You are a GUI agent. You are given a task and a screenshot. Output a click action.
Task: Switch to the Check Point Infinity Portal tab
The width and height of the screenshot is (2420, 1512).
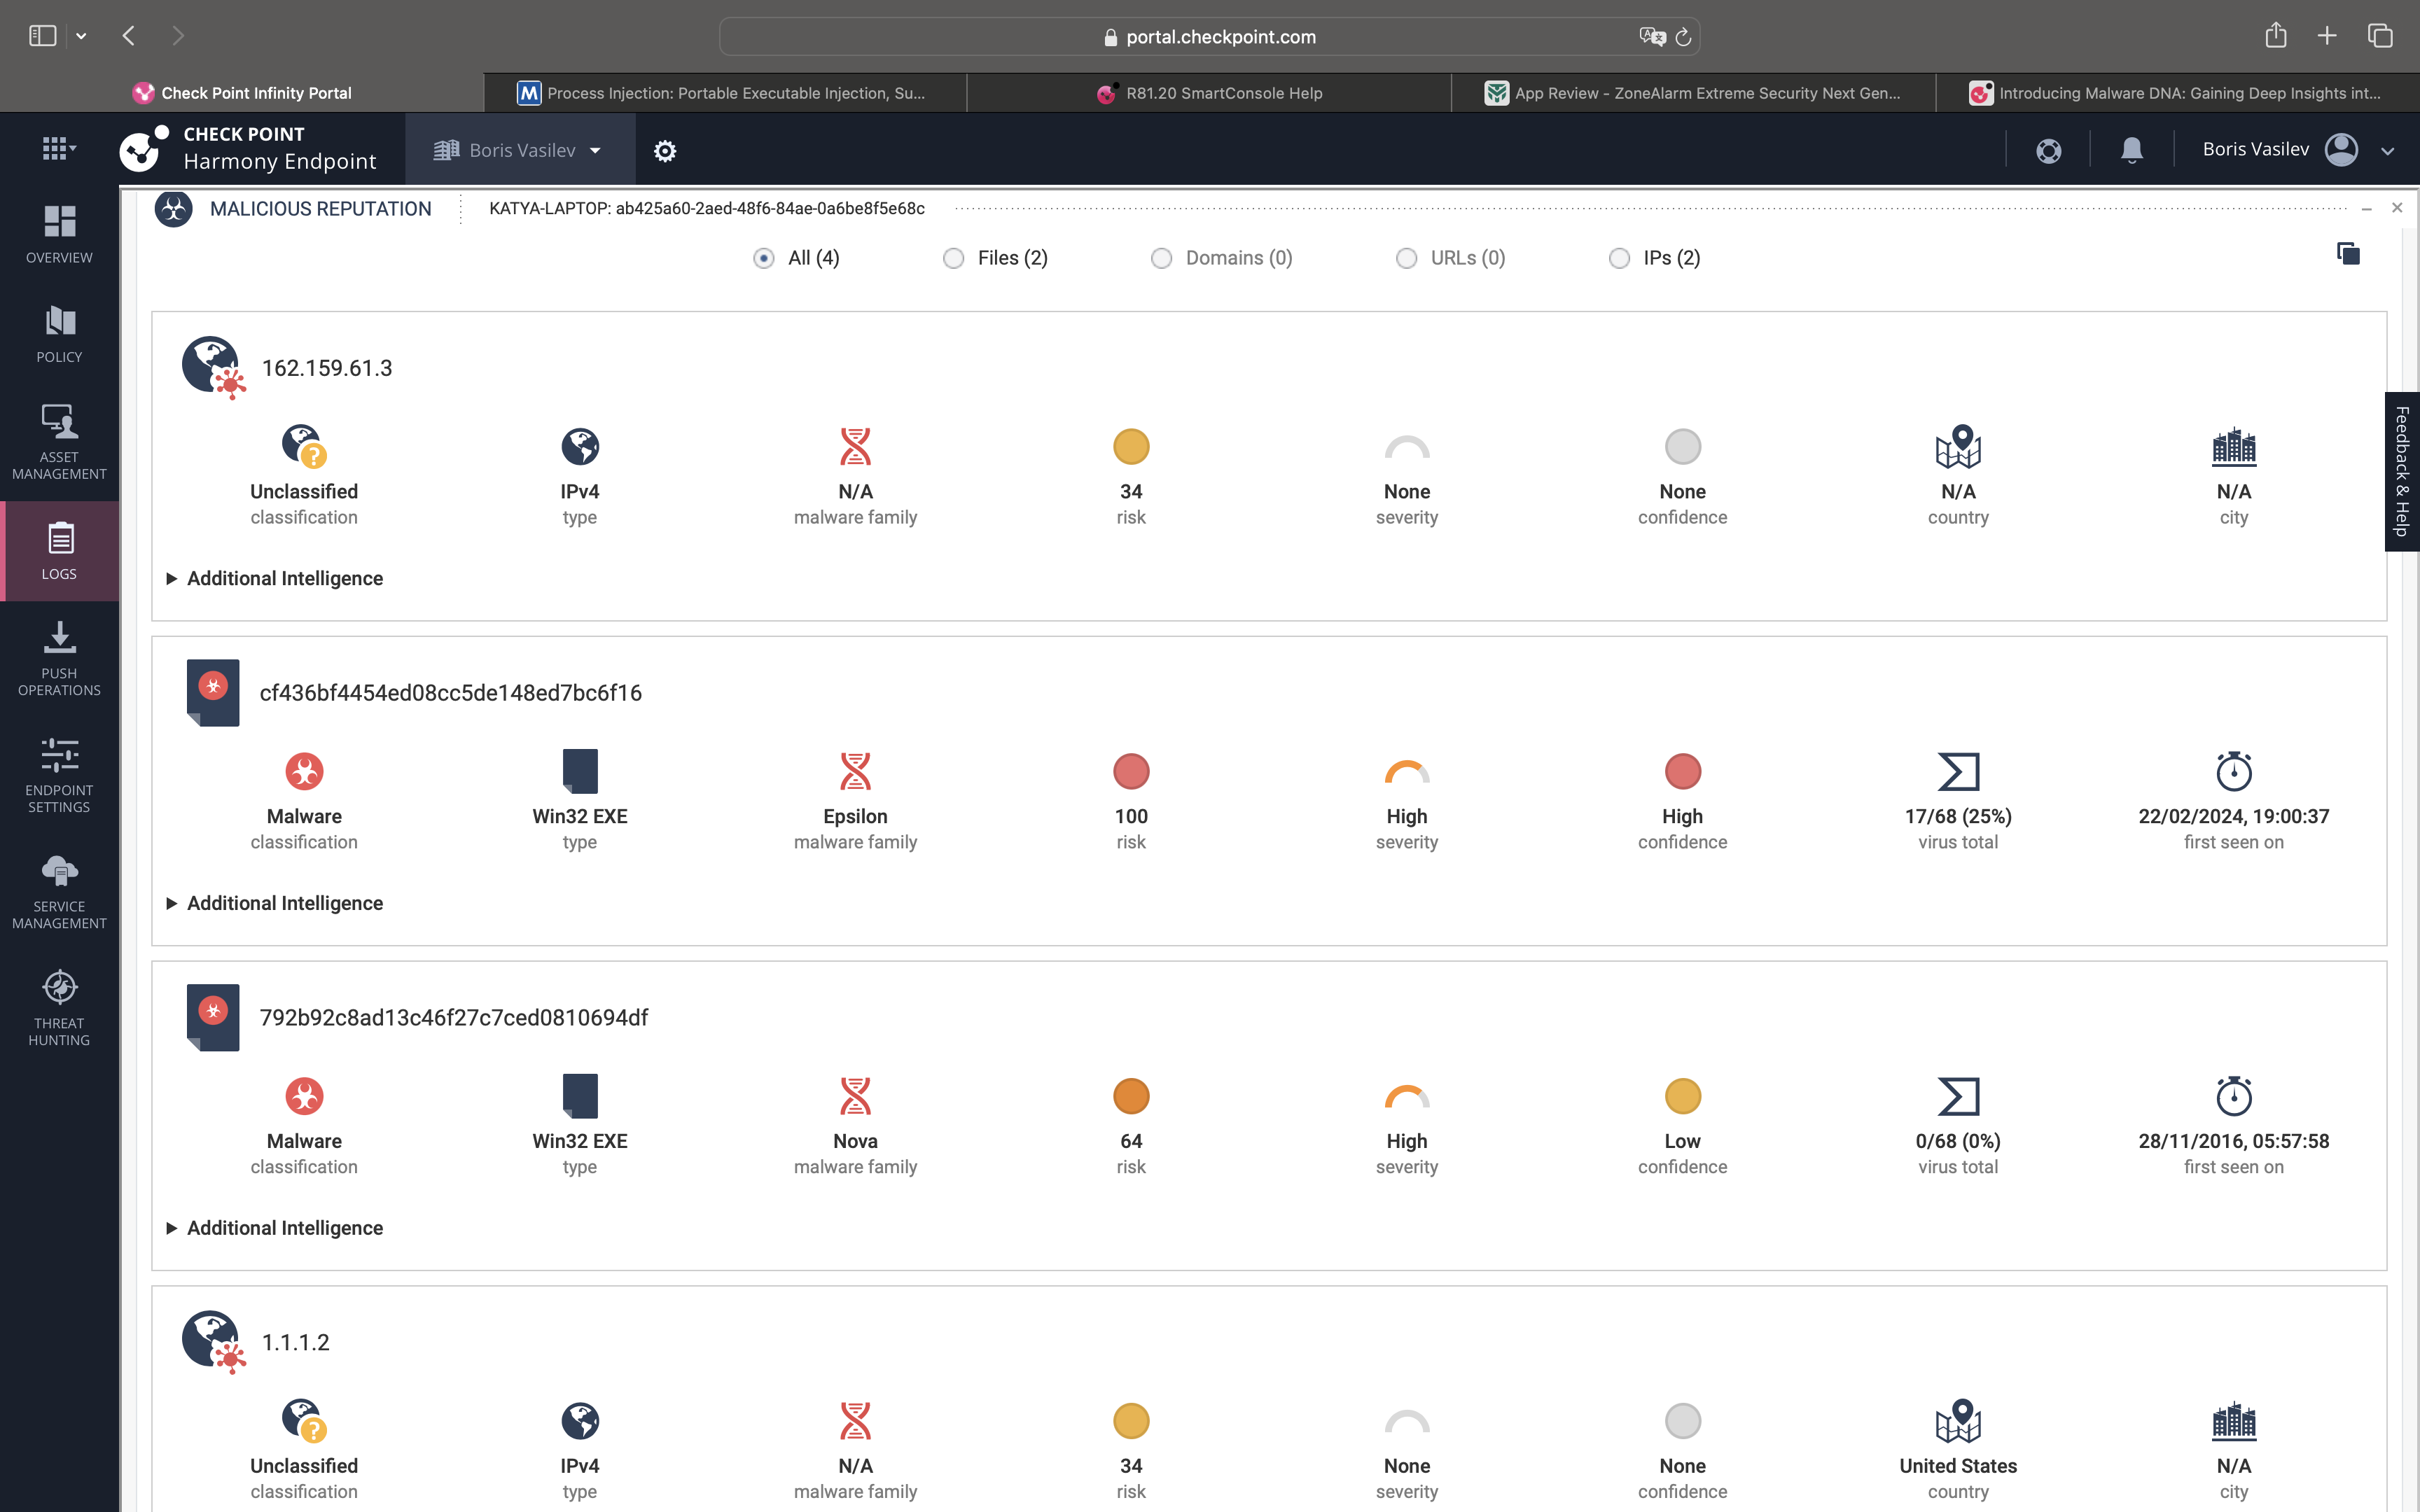(x=242, y=93)
